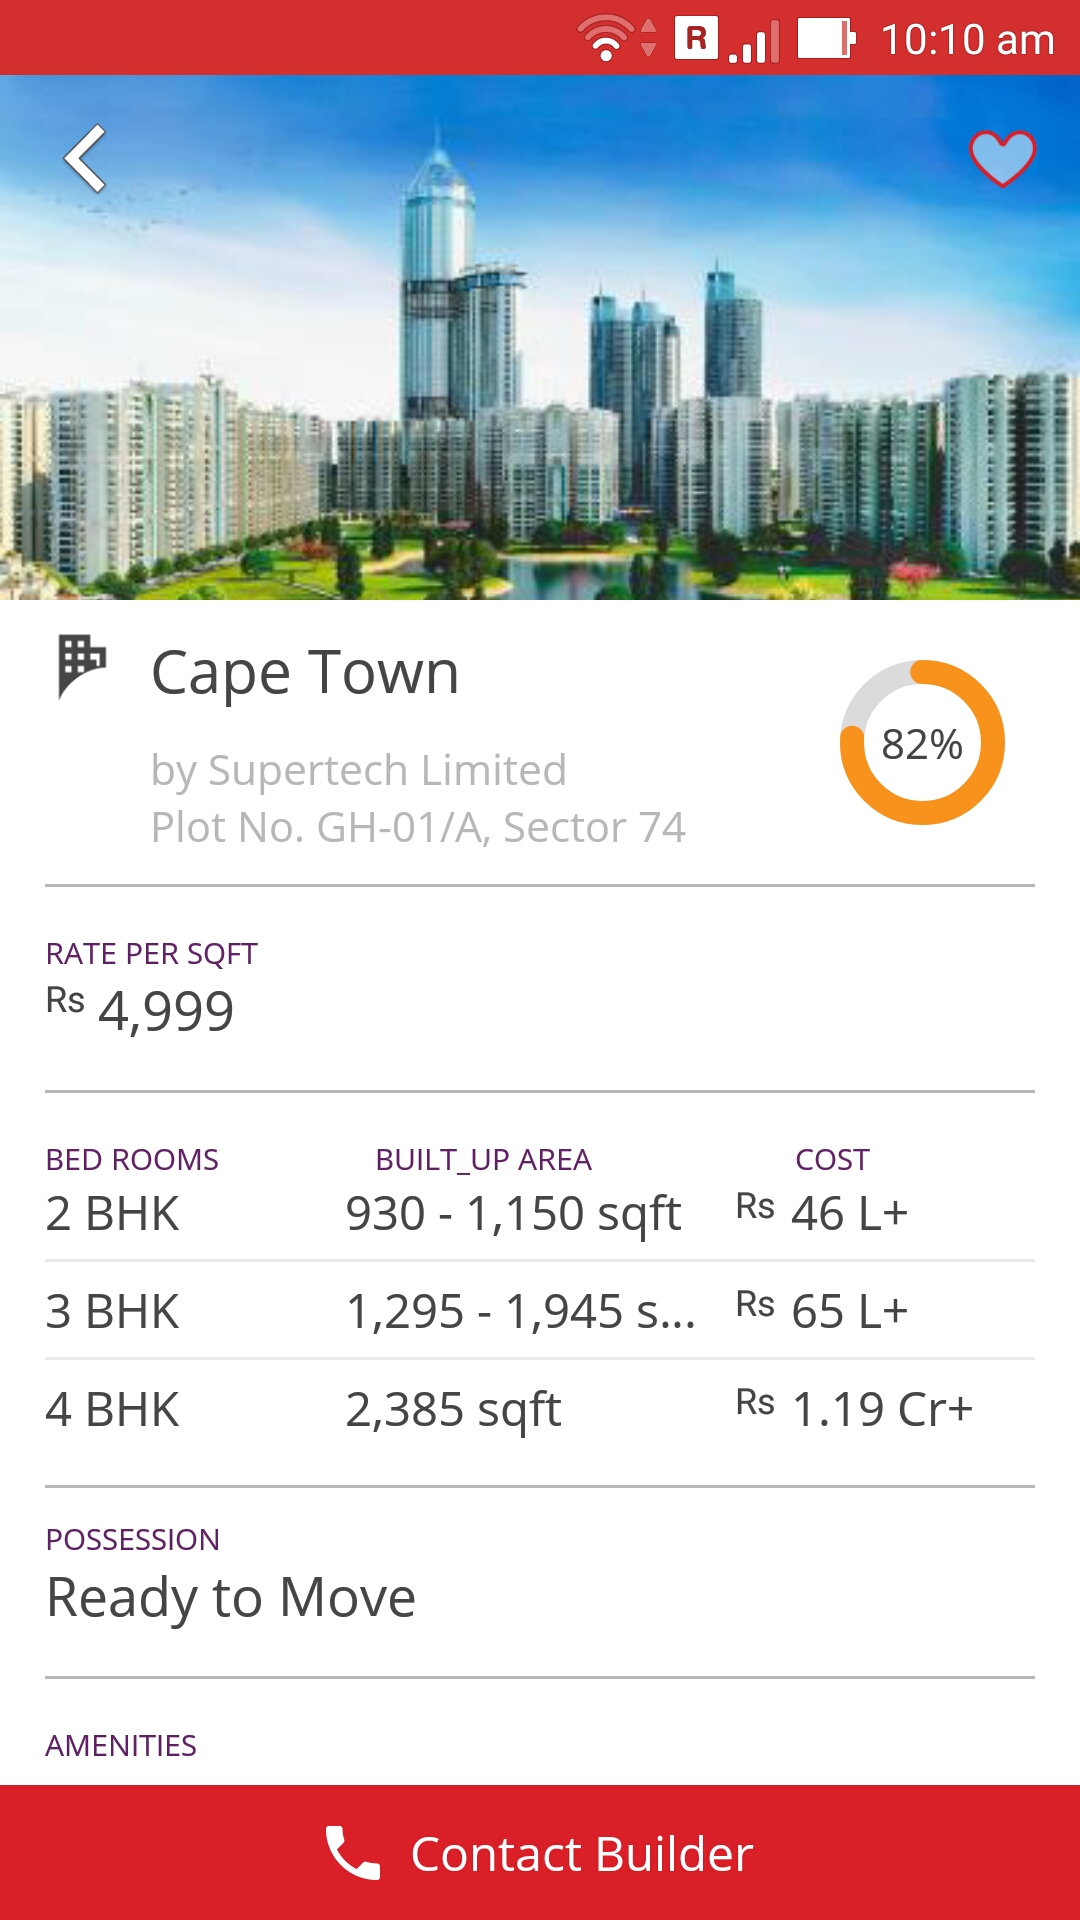The height and width of the screenshot is (1920, 1080).
Task: Tap the AMENITIES section heading
Action: click(121, 1745)
